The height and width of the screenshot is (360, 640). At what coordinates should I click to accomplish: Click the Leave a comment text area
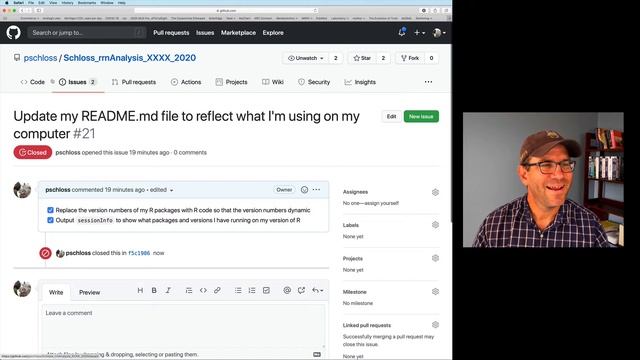click(x=183, y=327)
